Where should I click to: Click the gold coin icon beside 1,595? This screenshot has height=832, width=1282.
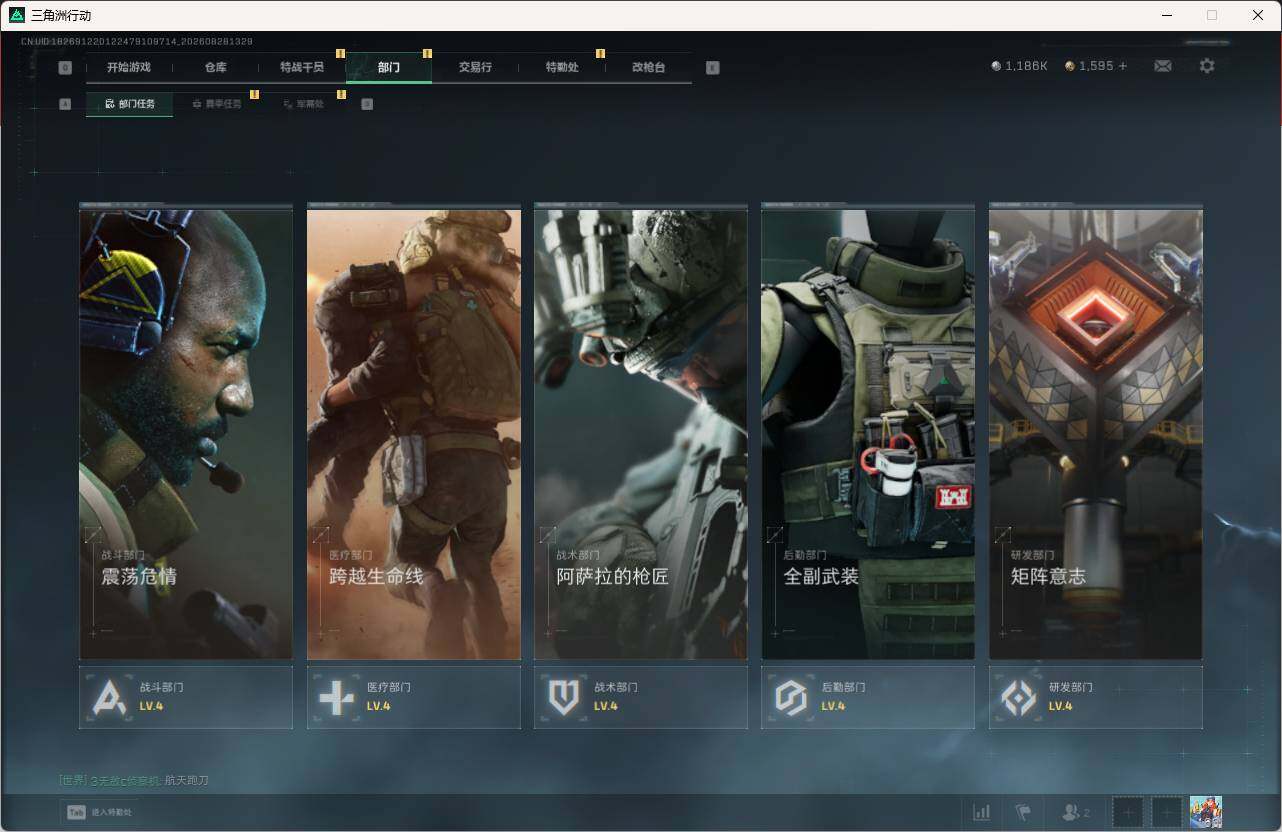1070,66
